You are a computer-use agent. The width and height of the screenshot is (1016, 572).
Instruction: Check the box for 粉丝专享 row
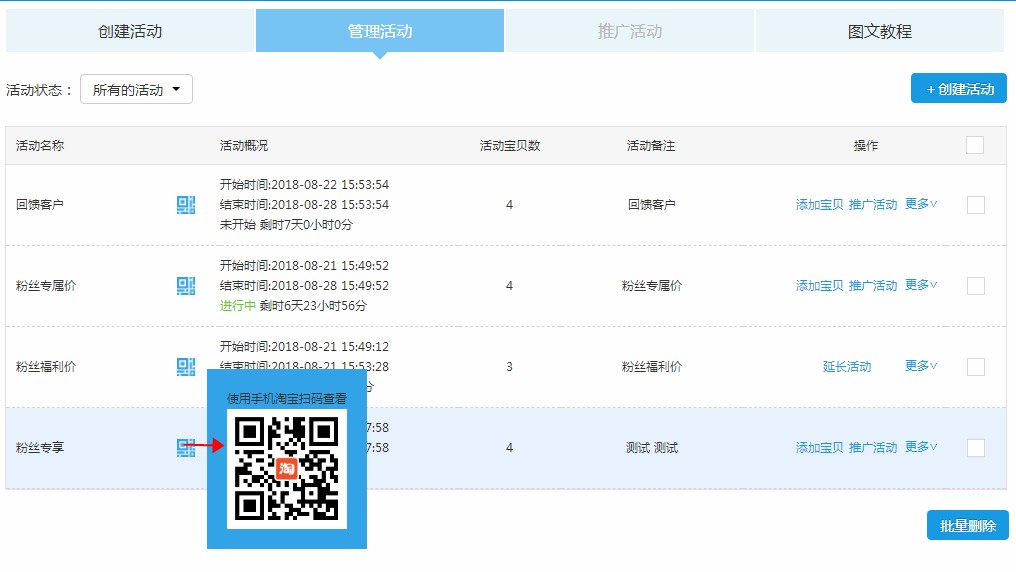(975, 448)
